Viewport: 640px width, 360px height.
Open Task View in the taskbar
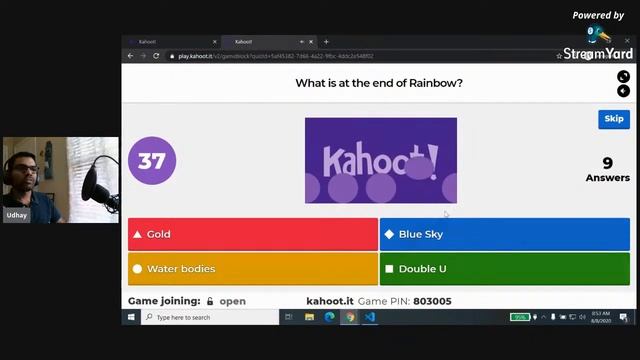(x=289, y=317)
